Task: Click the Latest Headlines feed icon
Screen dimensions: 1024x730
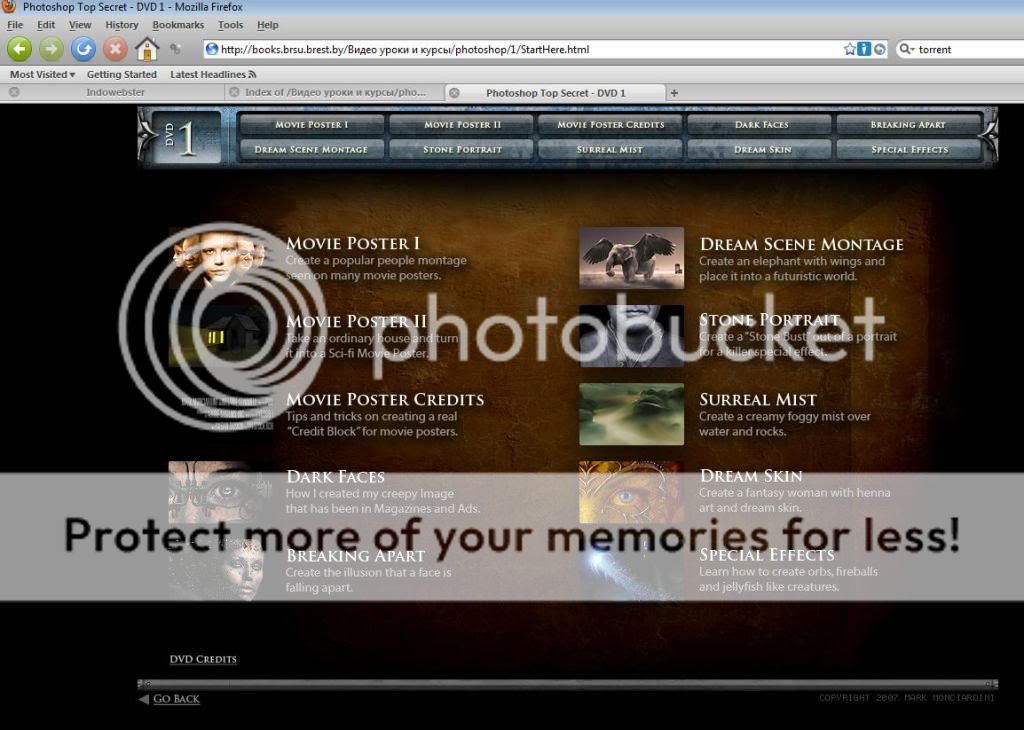Action: click(252, 74)
